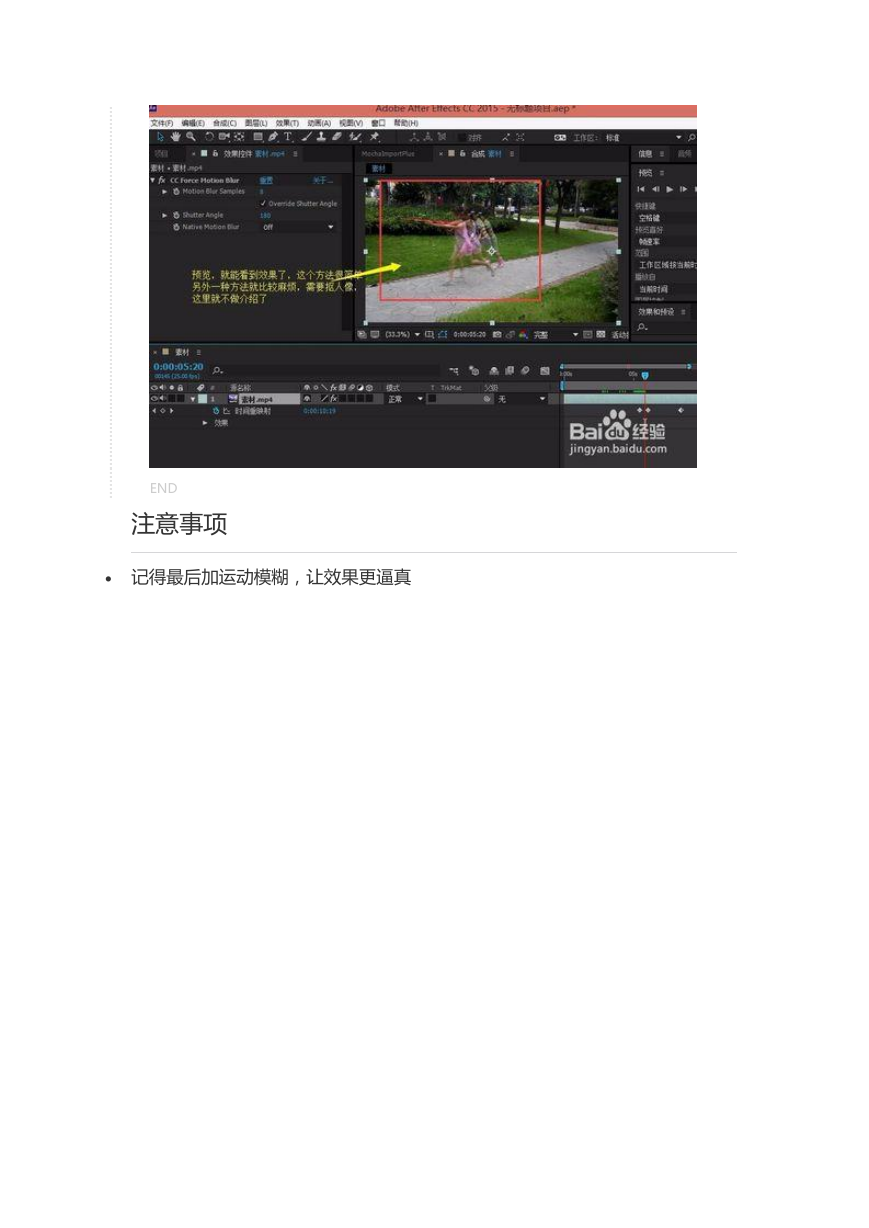Click the 关于... link of the effect

click(x=322, y=180)
